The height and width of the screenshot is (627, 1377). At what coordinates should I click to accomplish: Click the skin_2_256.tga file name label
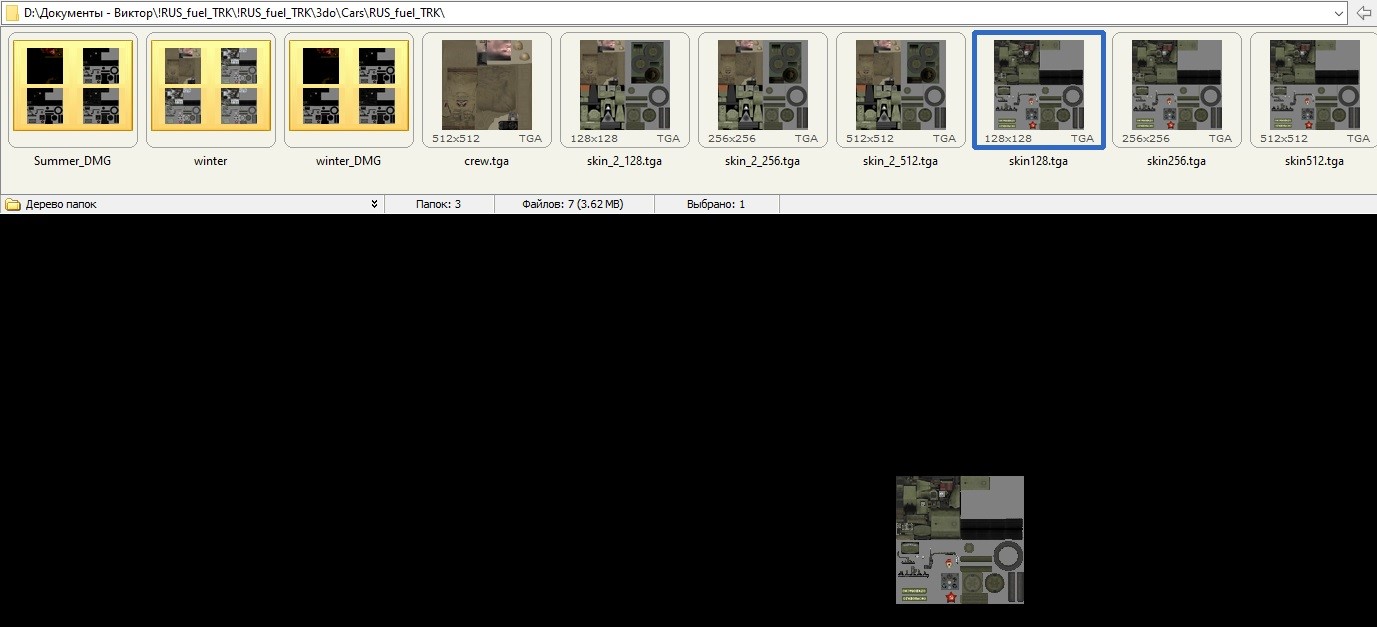tap(763, 161)
